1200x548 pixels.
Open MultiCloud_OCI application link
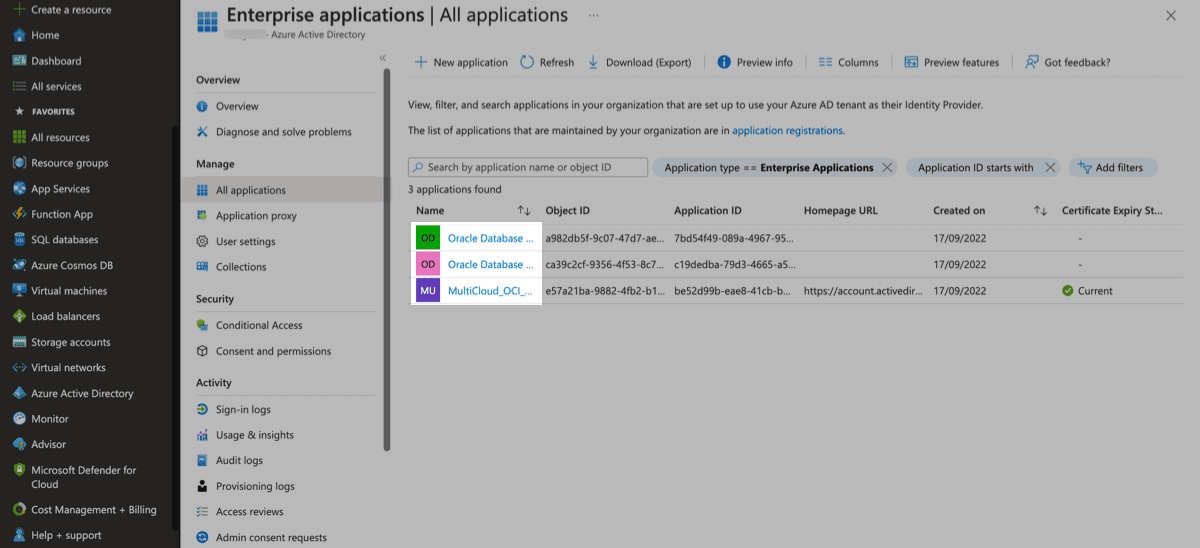coord(490,291)
